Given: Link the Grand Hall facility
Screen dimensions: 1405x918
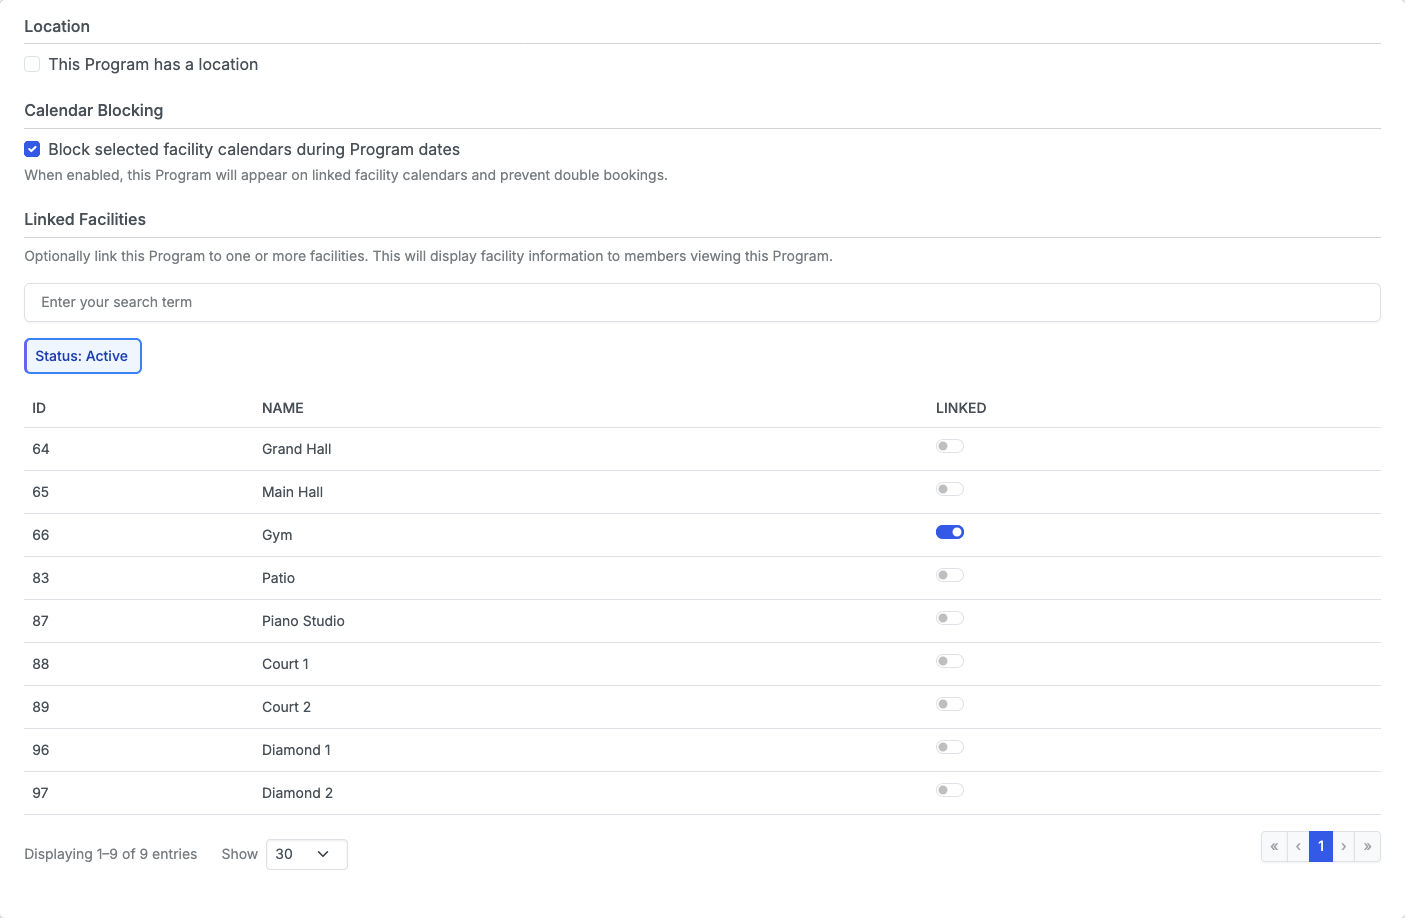Looking at the screenshot, I should pos(950,446).
